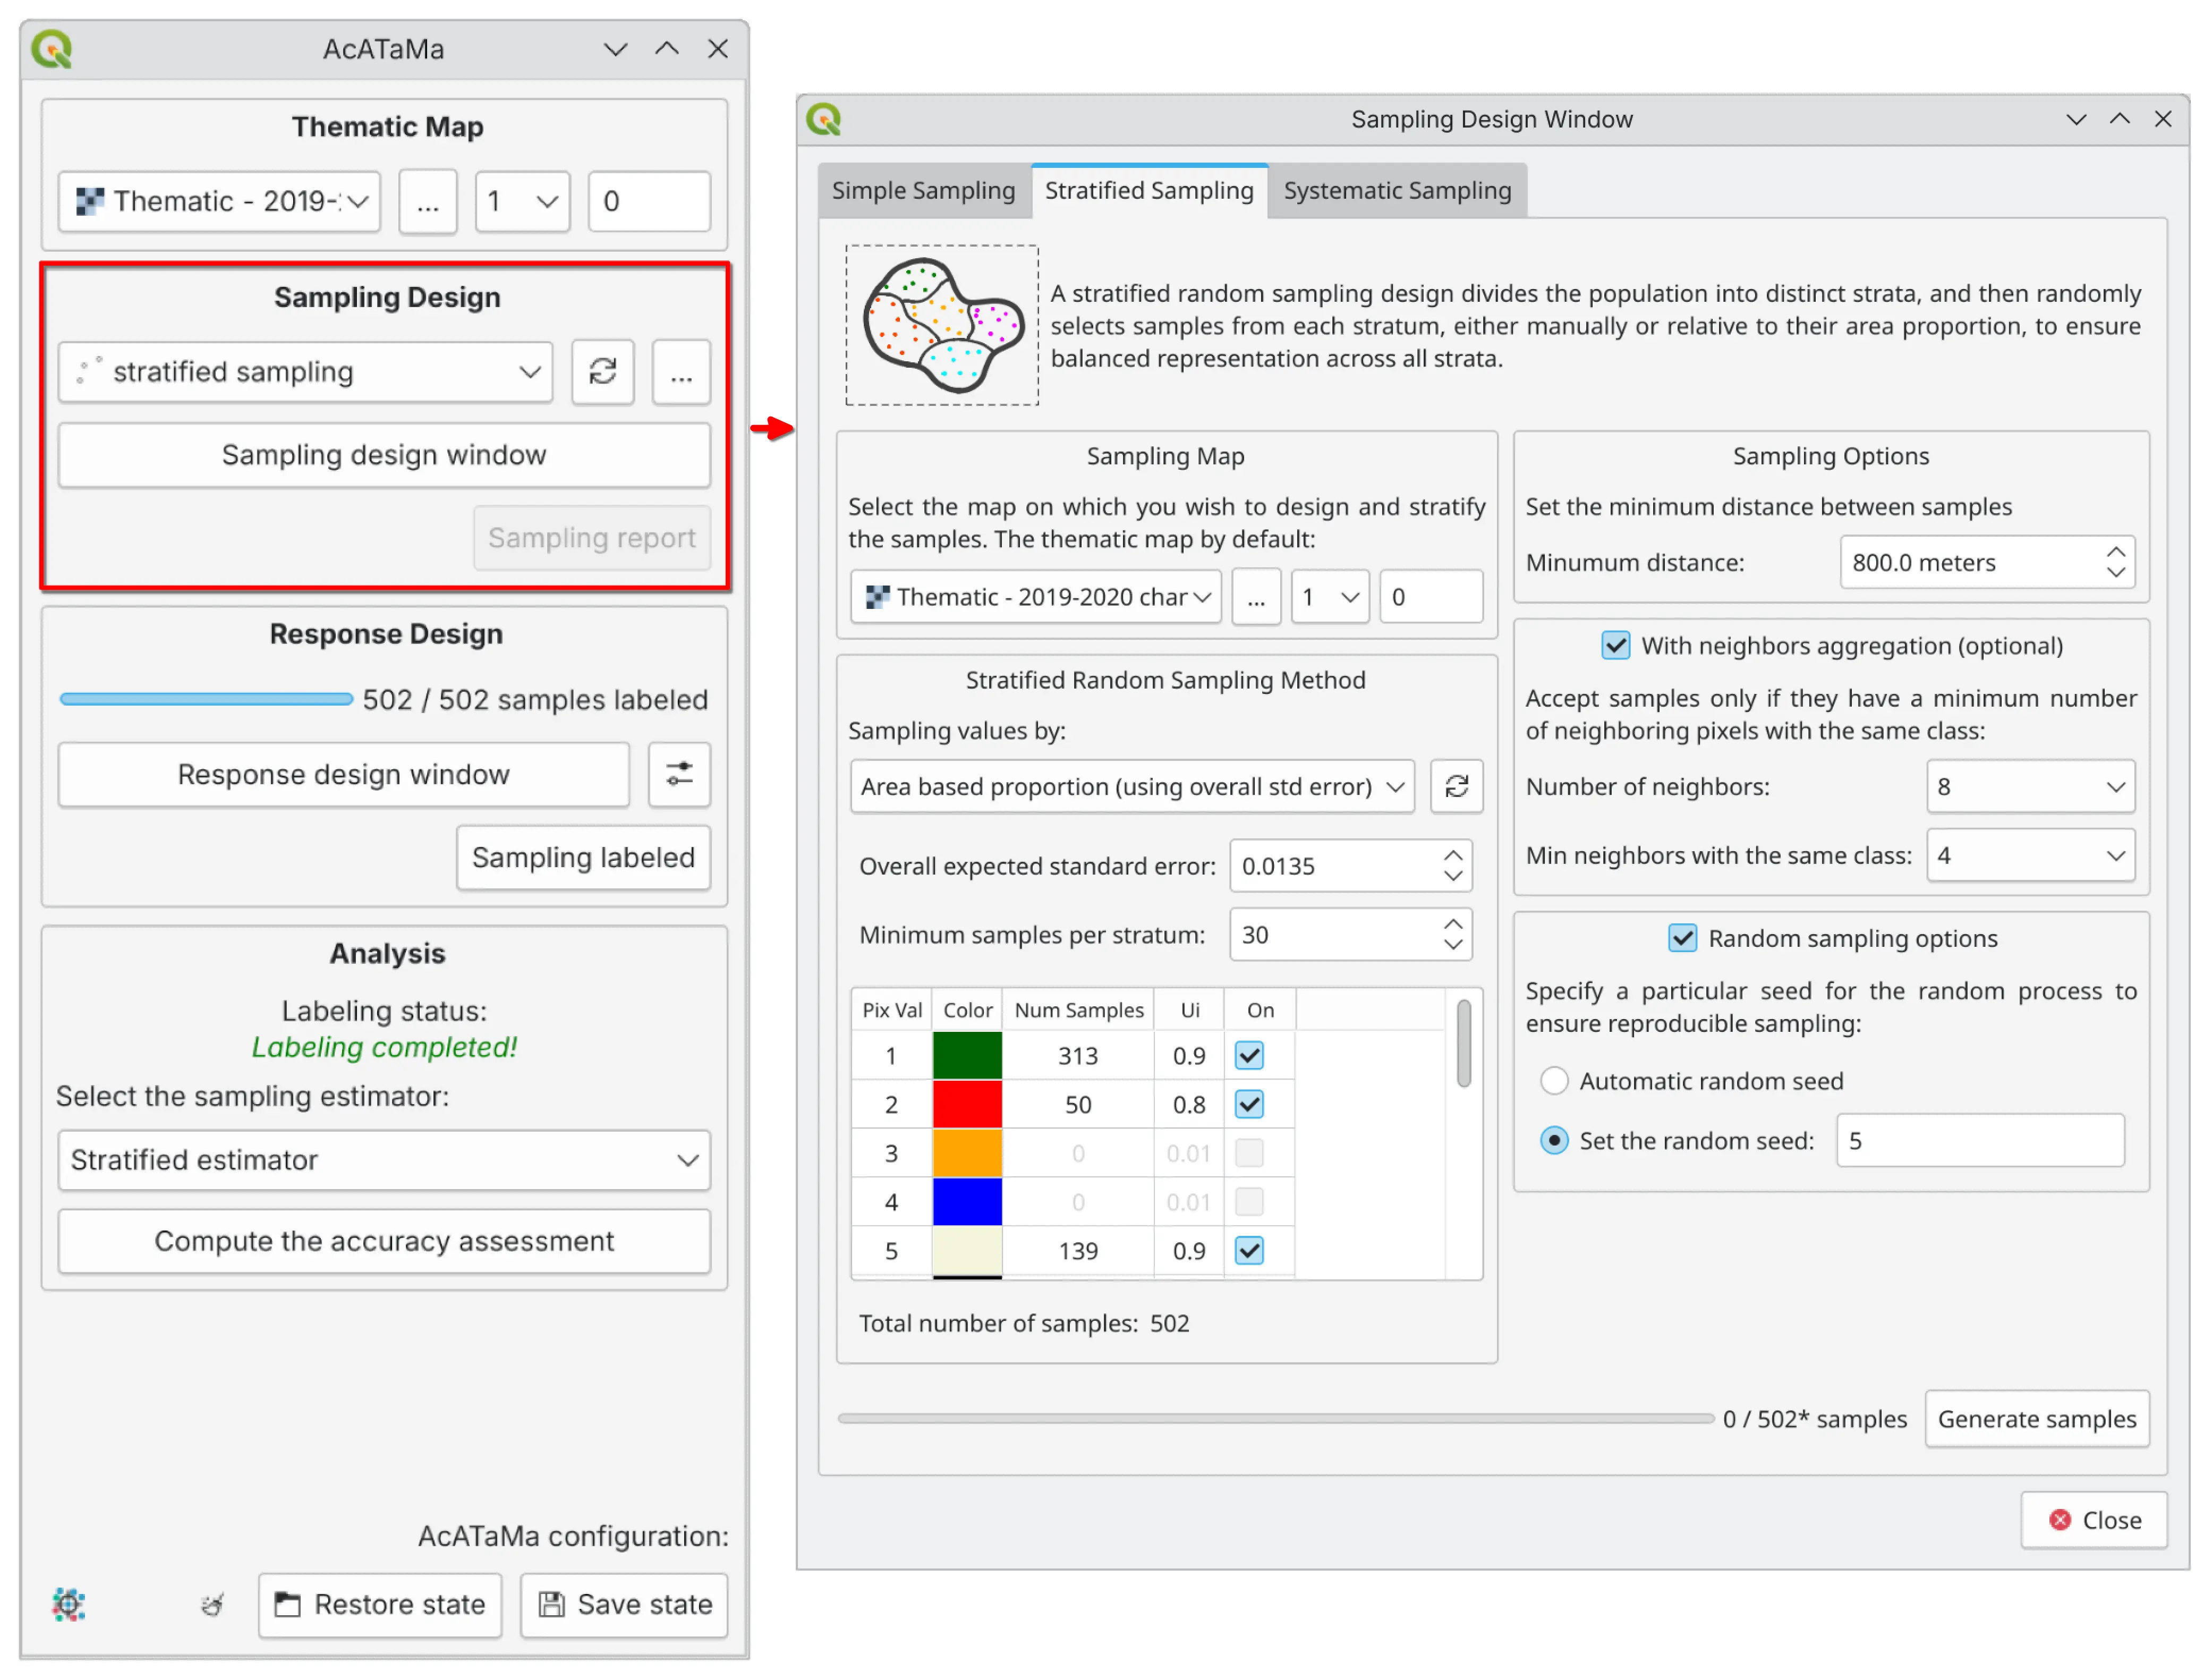Open response design settings sliders icon

(x=679, y=774)
